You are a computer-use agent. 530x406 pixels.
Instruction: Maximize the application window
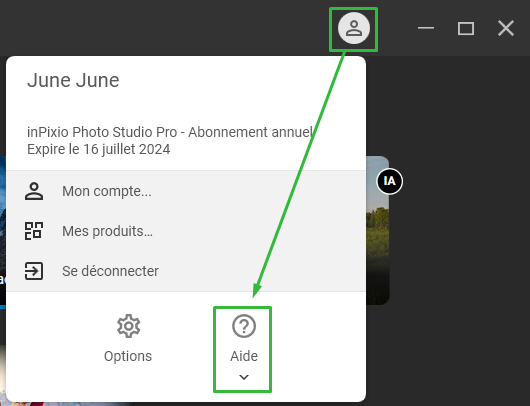466,28
